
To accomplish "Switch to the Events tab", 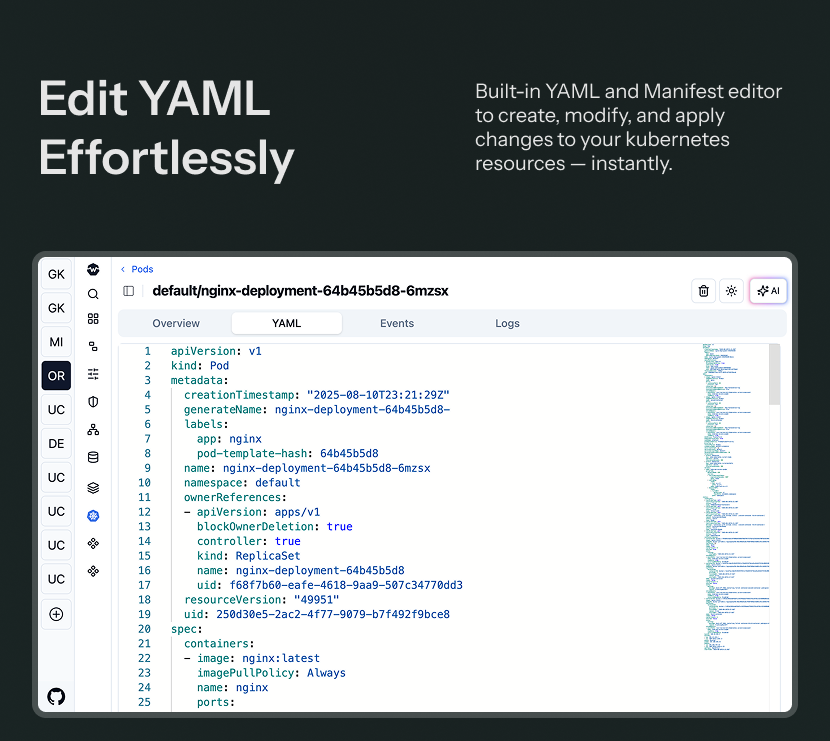I will 397,323.
